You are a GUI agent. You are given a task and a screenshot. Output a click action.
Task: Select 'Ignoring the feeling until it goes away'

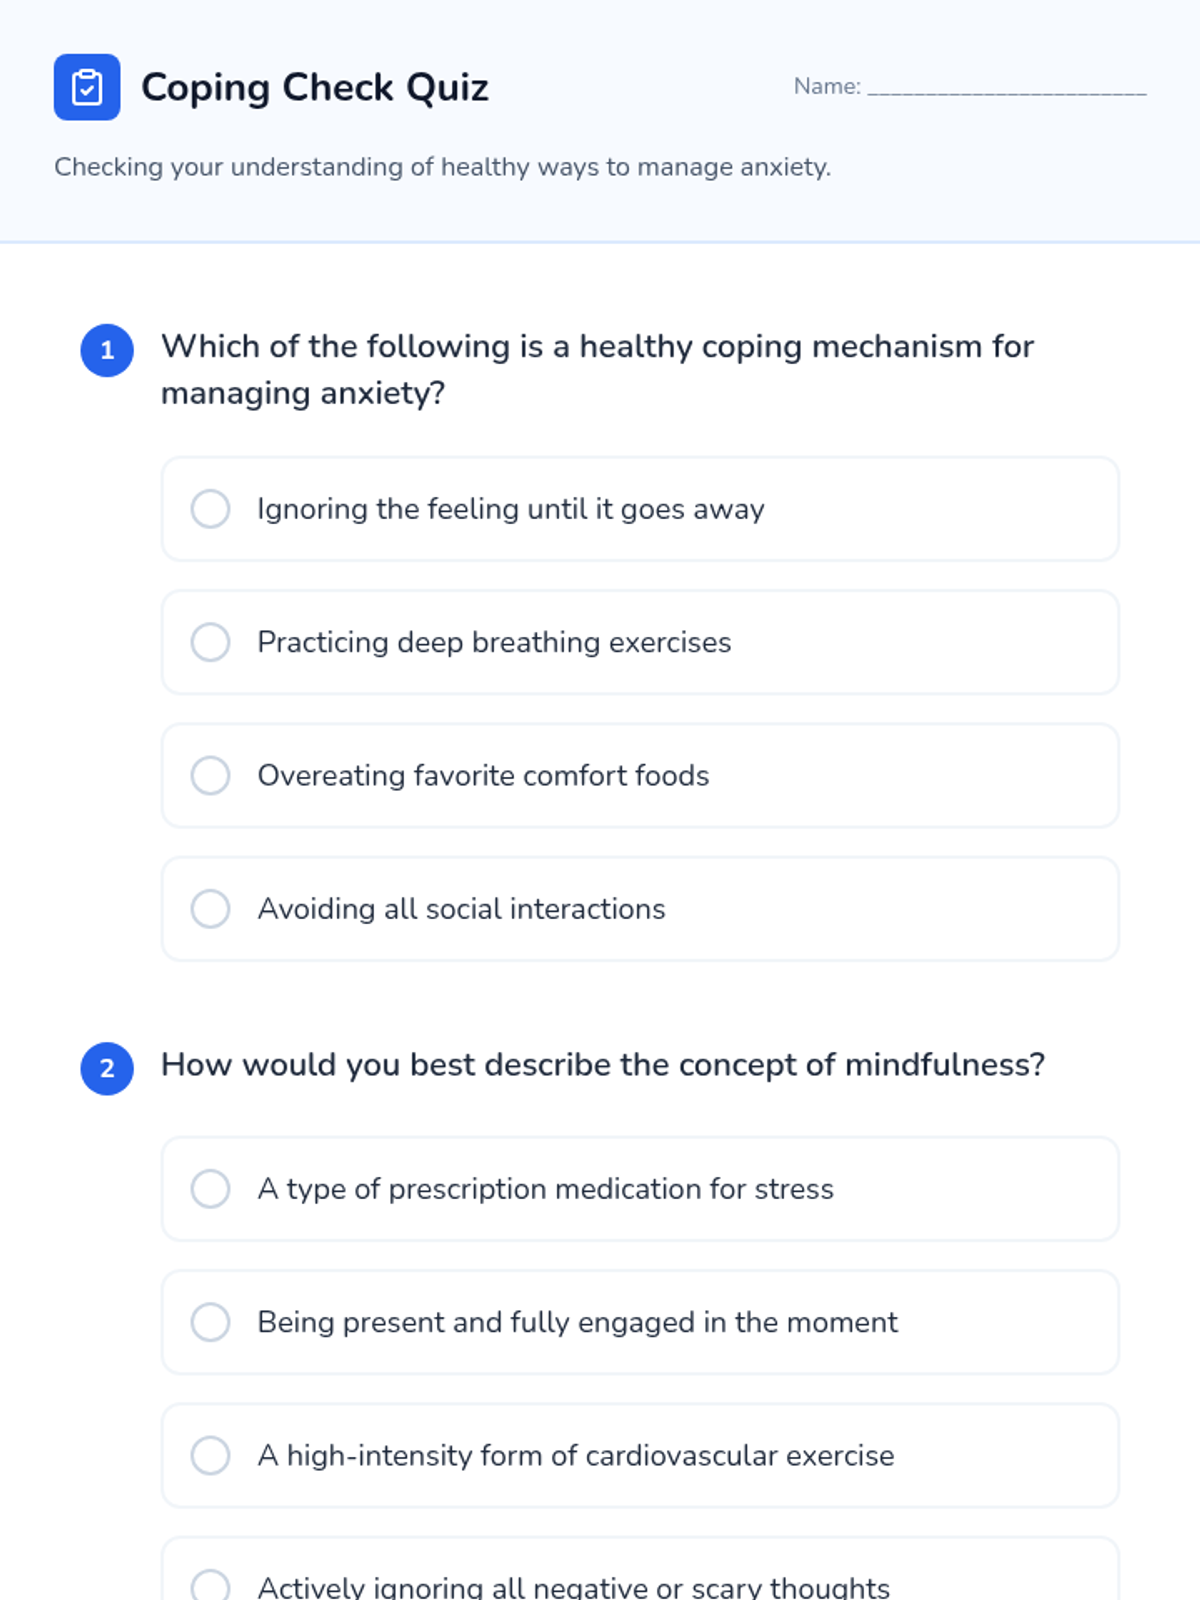point(210,509)
